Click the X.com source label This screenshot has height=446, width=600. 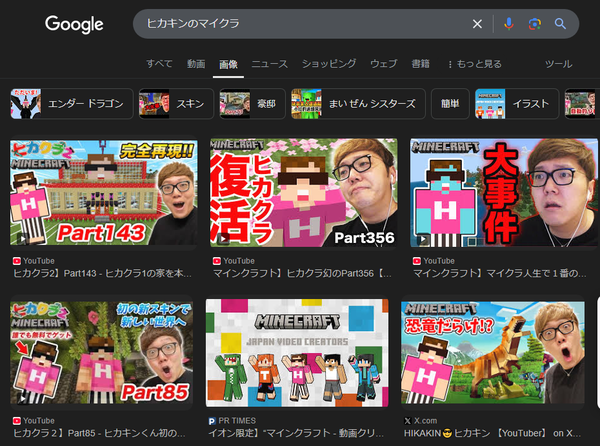426,421
